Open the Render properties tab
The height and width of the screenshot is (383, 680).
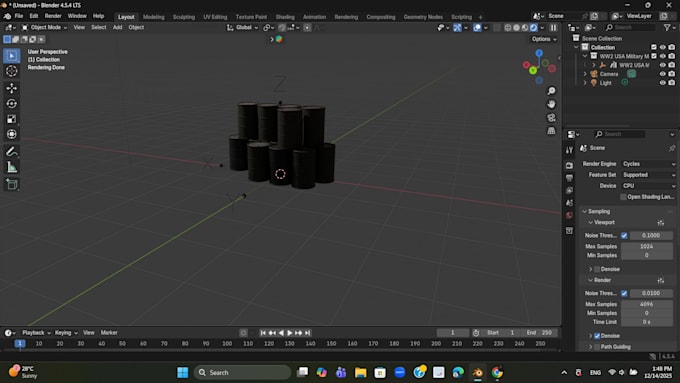coord(569,165)
